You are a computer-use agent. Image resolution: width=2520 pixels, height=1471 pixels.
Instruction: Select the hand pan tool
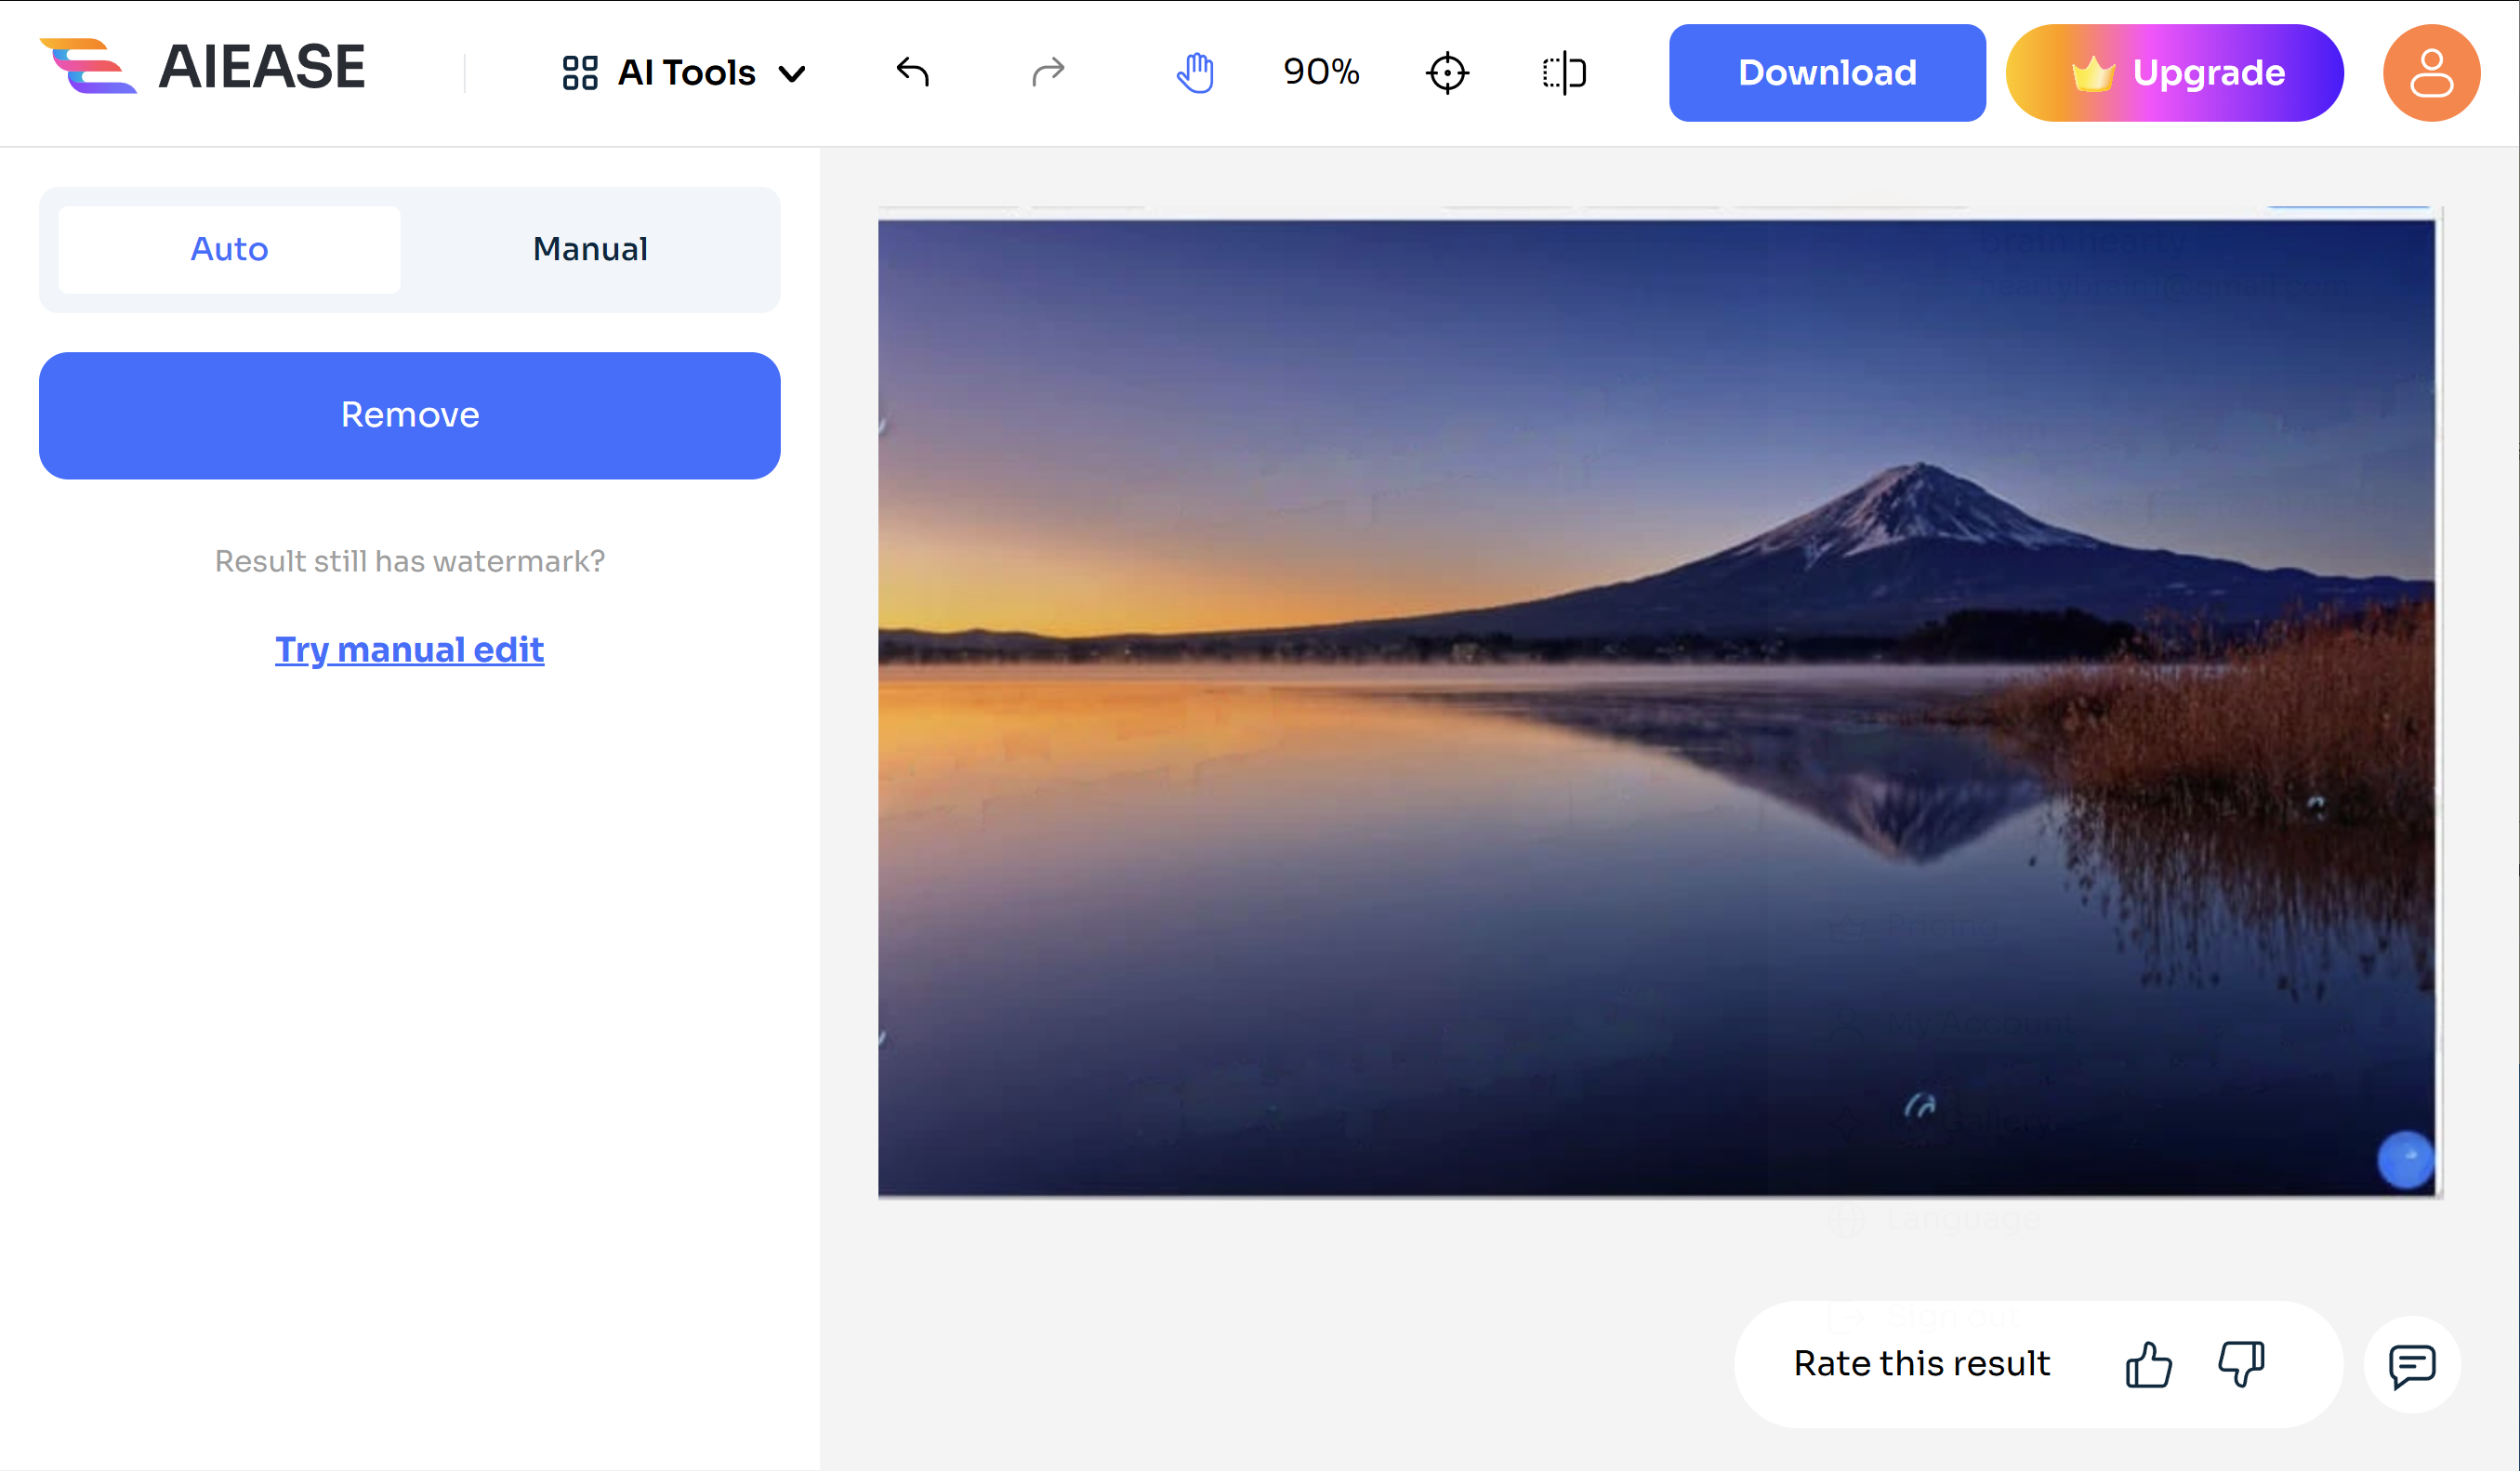pyautogui.click(x=1195, y=73)
